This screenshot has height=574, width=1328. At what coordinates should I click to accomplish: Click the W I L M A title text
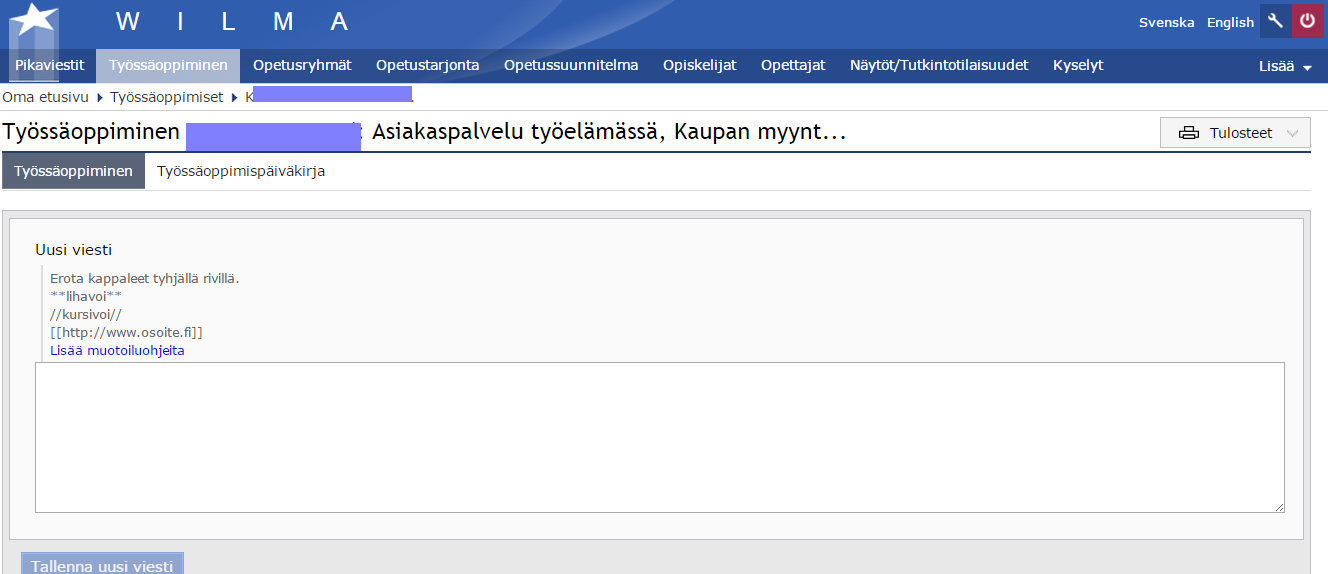(232, 21)
